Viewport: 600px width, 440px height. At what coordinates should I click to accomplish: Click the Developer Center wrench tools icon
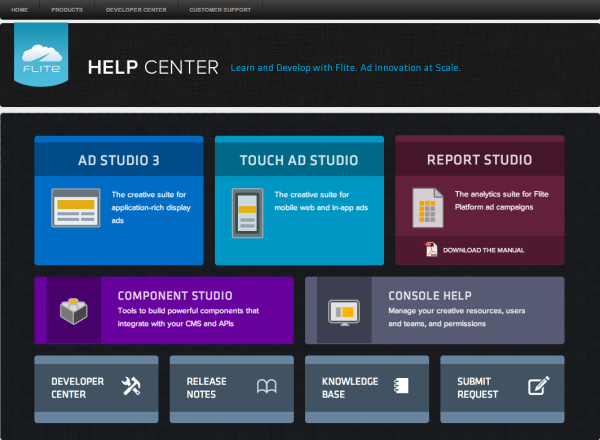131,387
